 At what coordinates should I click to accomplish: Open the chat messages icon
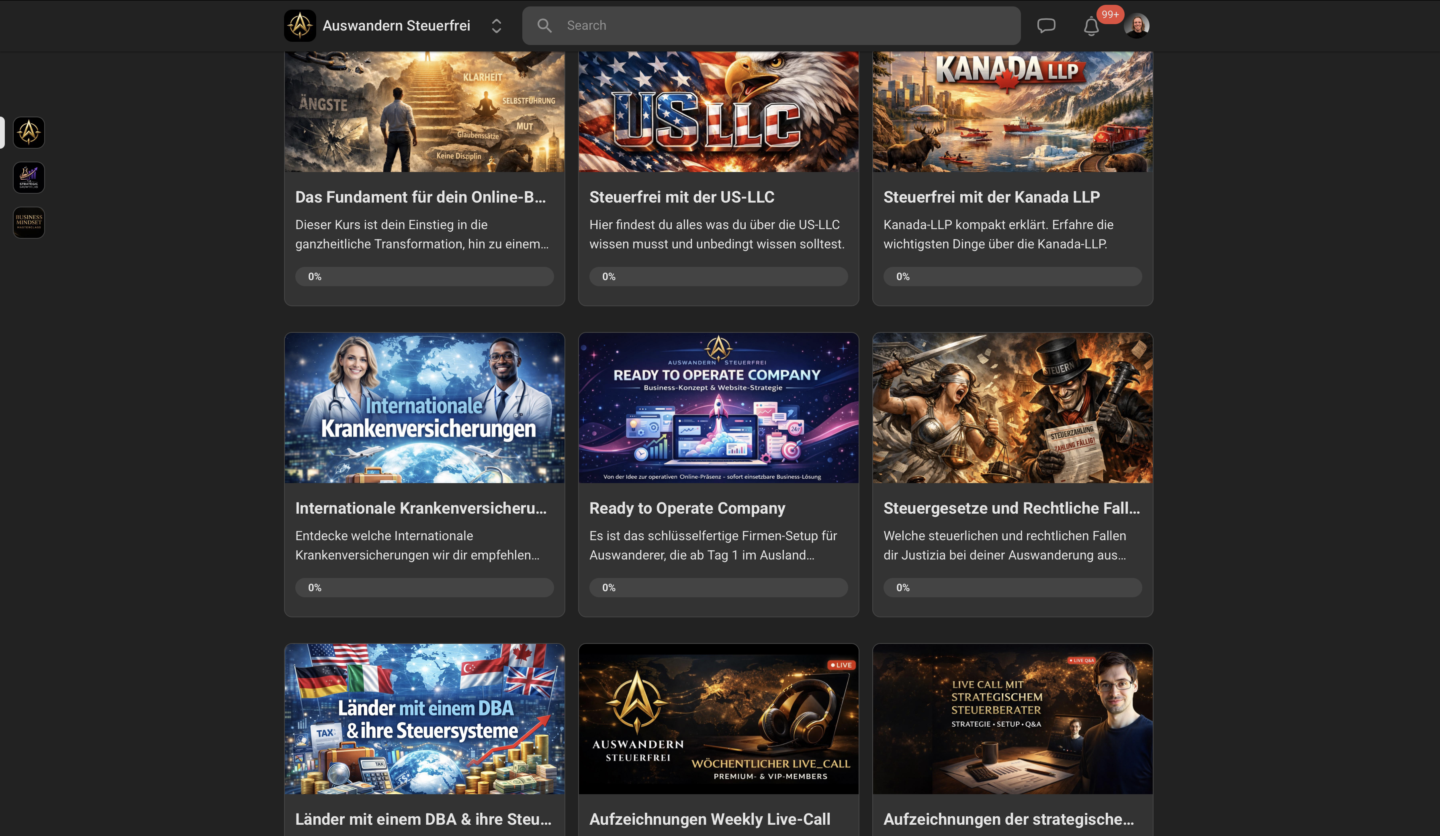coord(1046,26)
